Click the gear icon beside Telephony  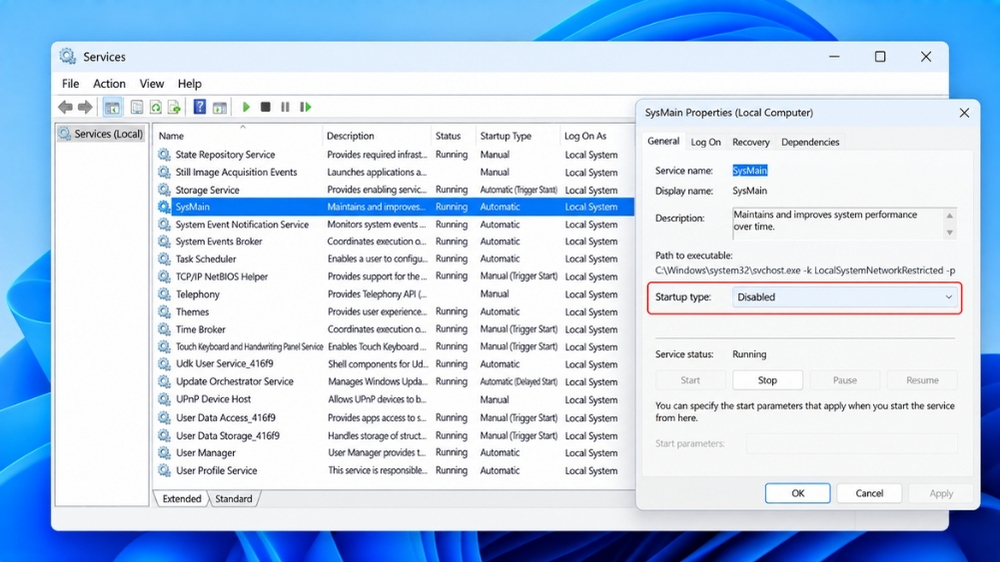[x=165, y=294]
